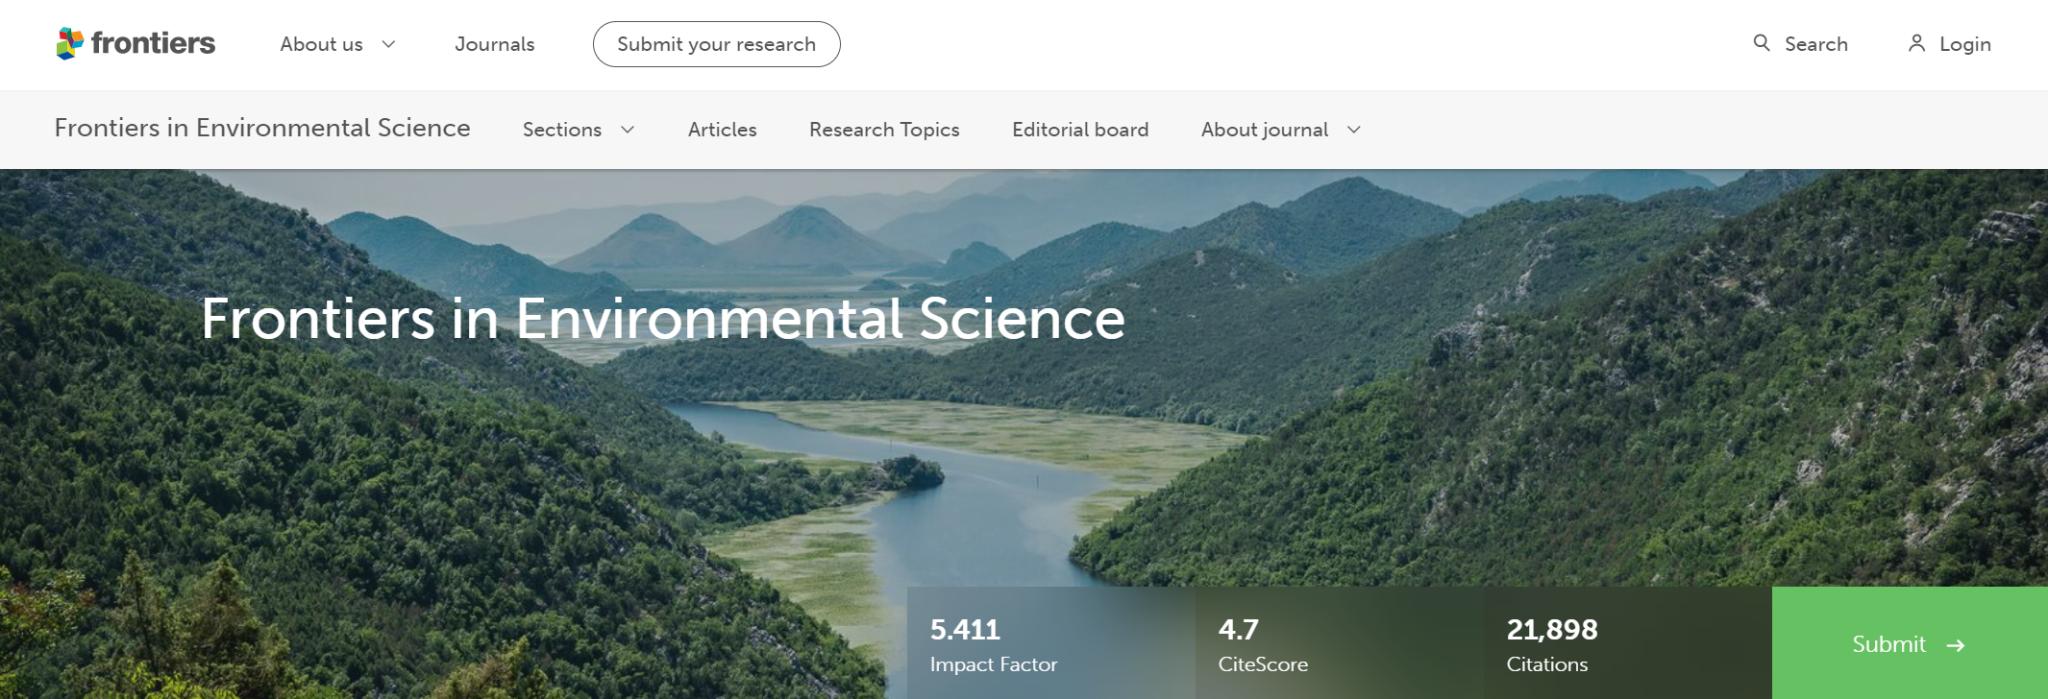Click the Frontiers logo icon

pos(69,44)
